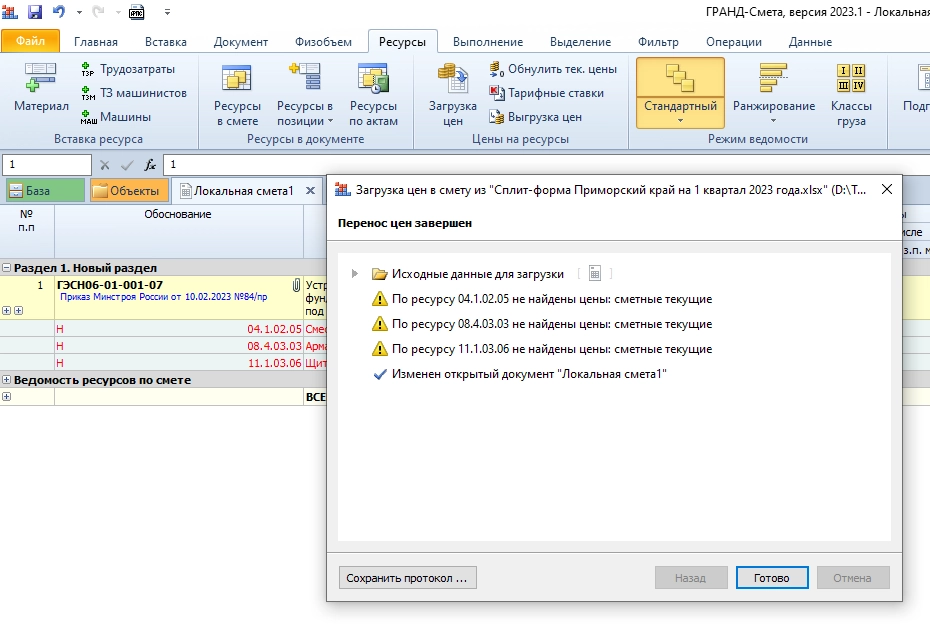This screenshot has height=632, width=930.
Task: Expand Ведомость ресурсов по смете section
Action: click(x=7, y=380)
